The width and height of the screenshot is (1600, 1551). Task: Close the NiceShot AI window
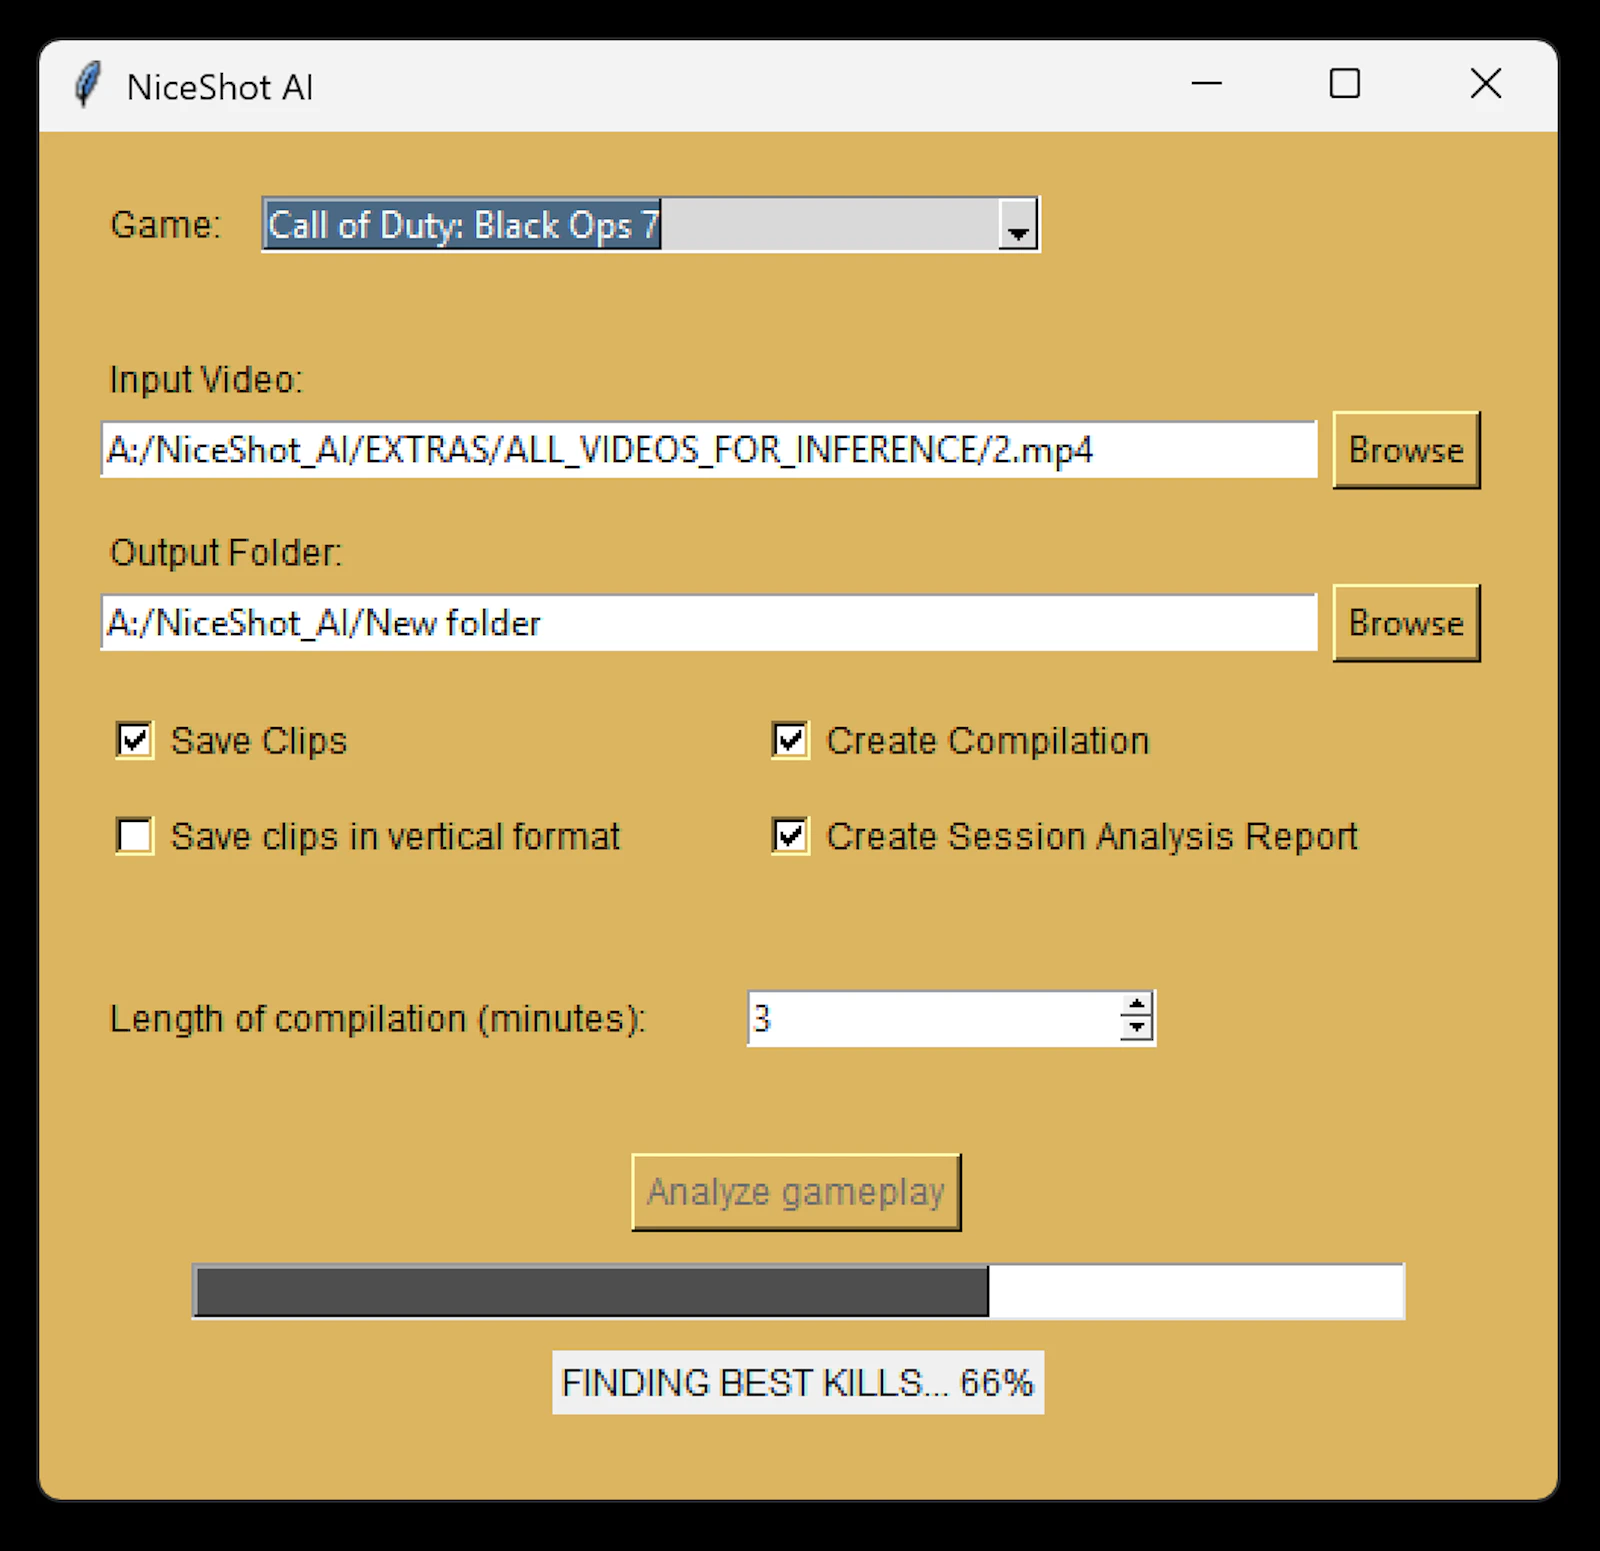coord(1486,85)
